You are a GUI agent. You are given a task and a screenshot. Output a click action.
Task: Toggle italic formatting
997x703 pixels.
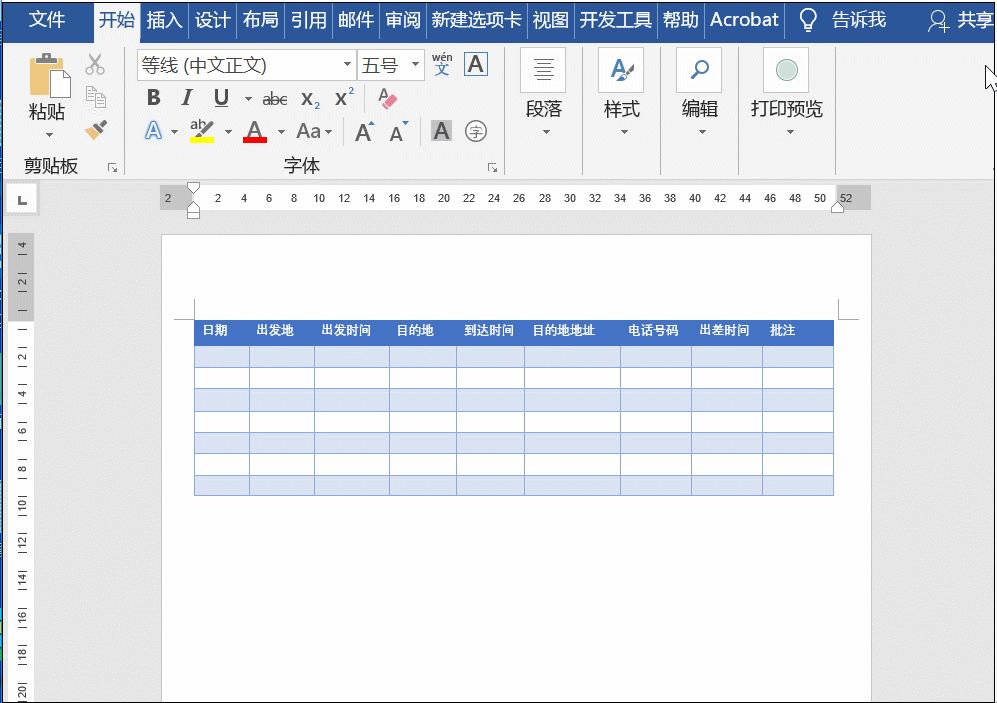point(186,98)
